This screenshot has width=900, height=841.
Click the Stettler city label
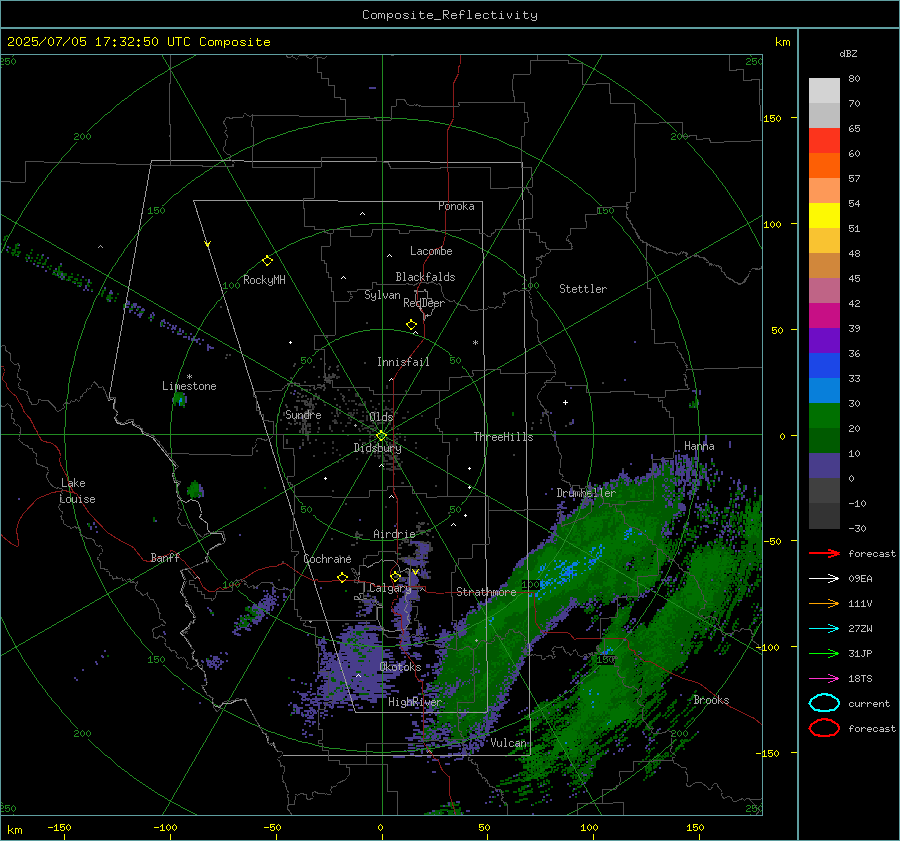coord(583,289)
